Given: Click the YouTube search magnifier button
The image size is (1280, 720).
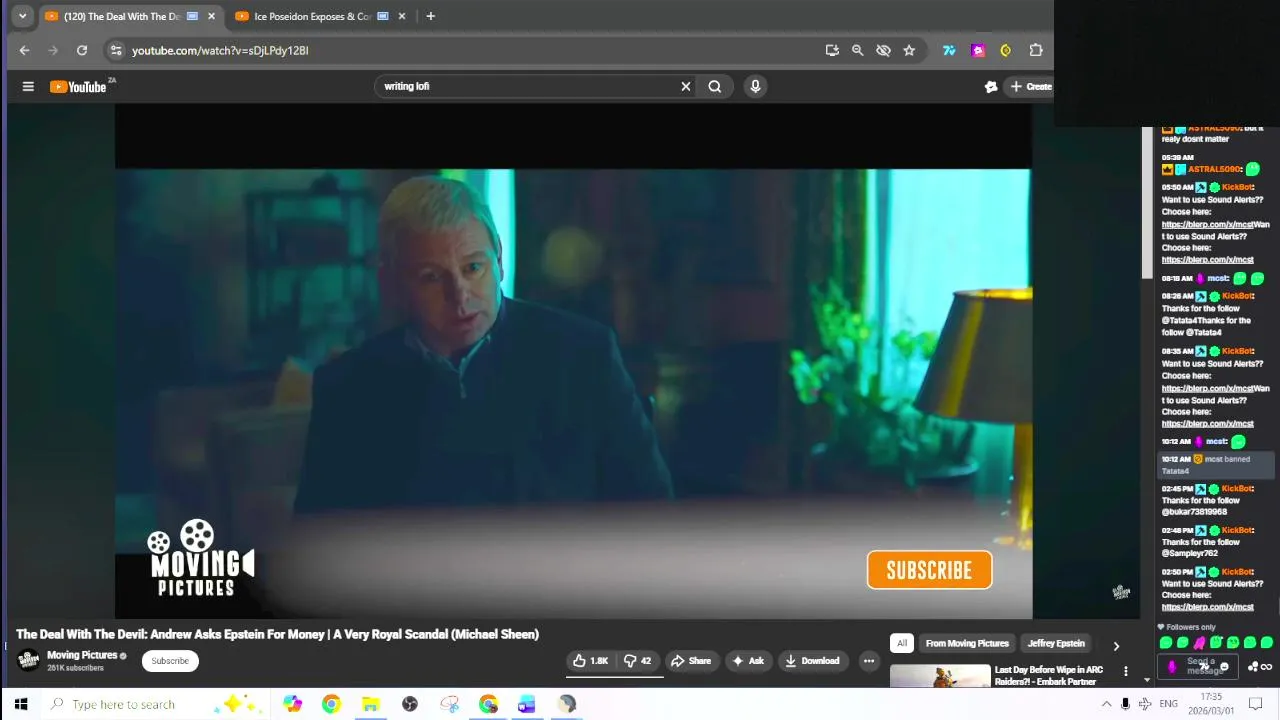Looking at the screenshot, I should coord(715,87).
